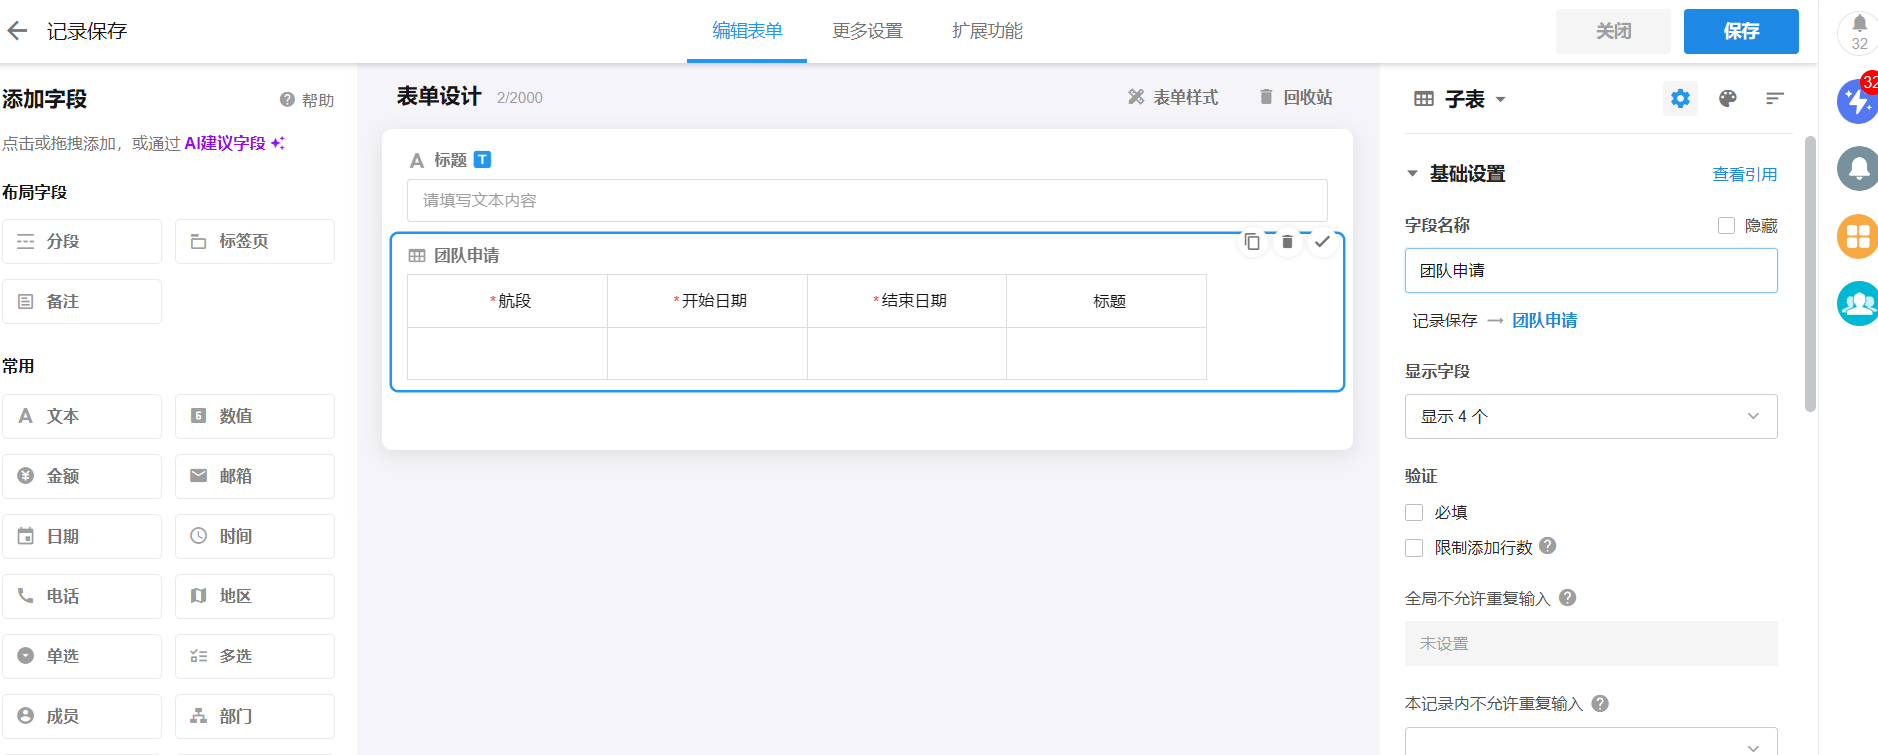Open the 回收站 recycle bin
Viewport: 1878px width, 755px height.
click(x=1295, y=97)
